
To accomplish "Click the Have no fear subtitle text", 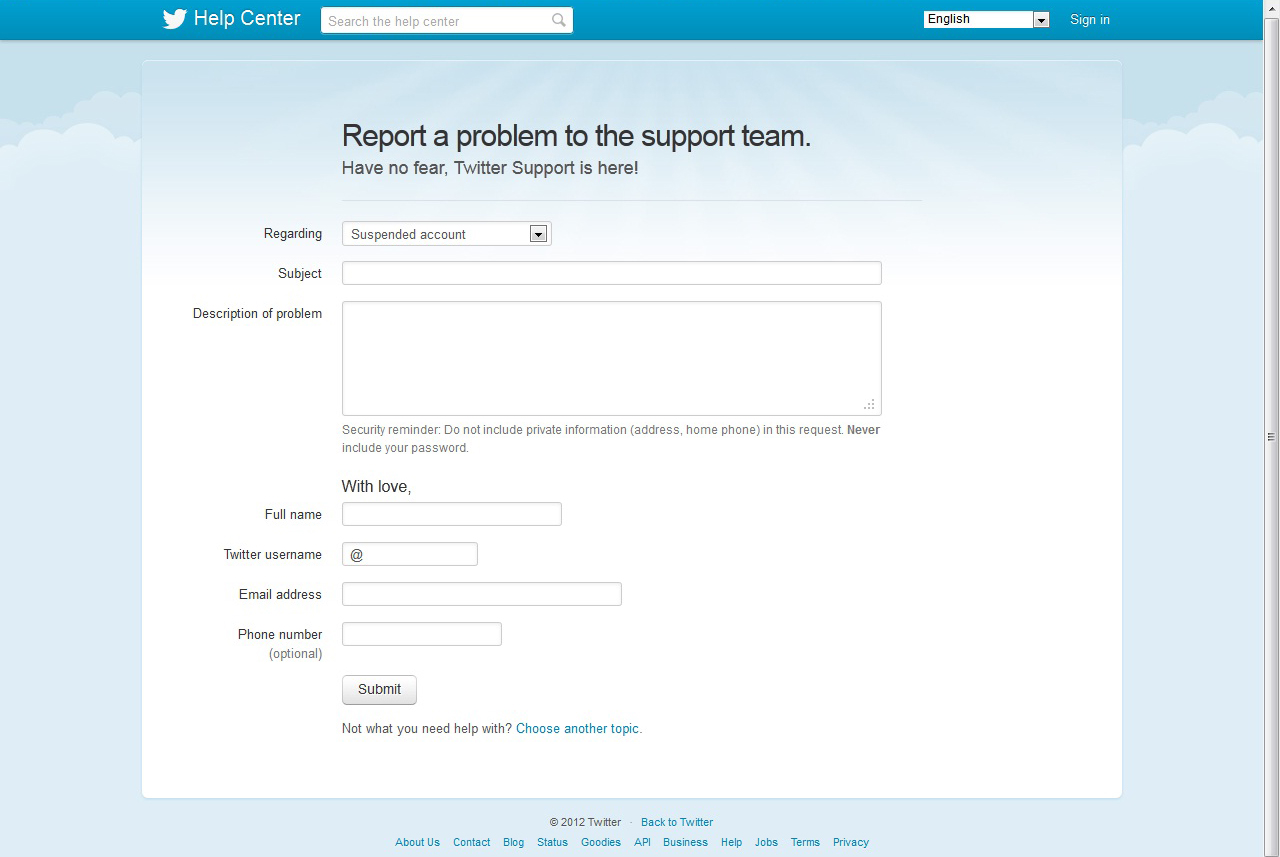I will [x=490, y=168].
